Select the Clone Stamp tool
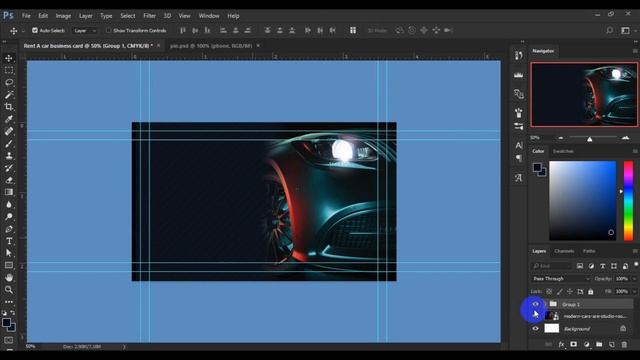The width and height of the screenshot is (640, 360). click(9, 156)
